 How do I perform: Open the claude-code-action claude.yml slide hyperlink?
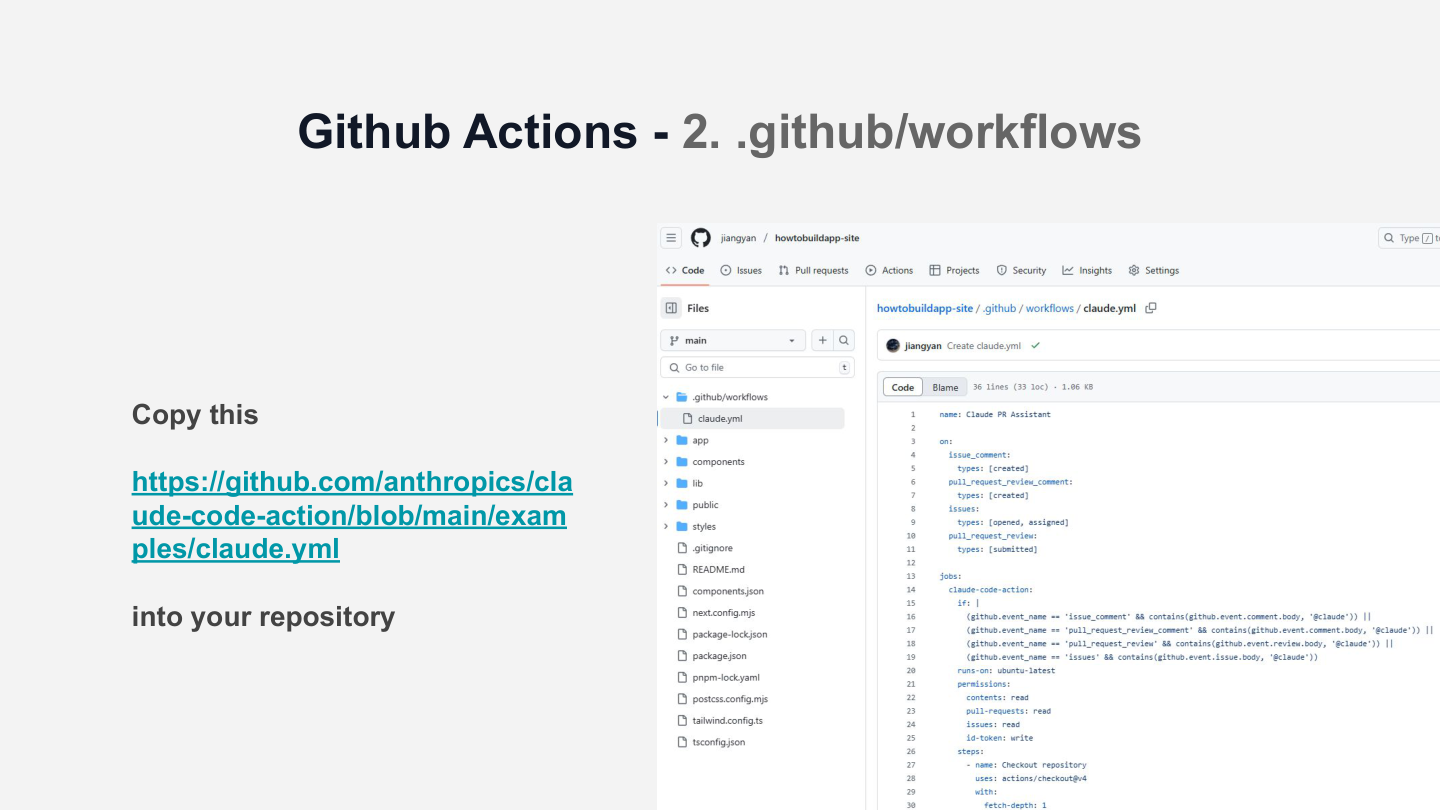coord(352,515)
